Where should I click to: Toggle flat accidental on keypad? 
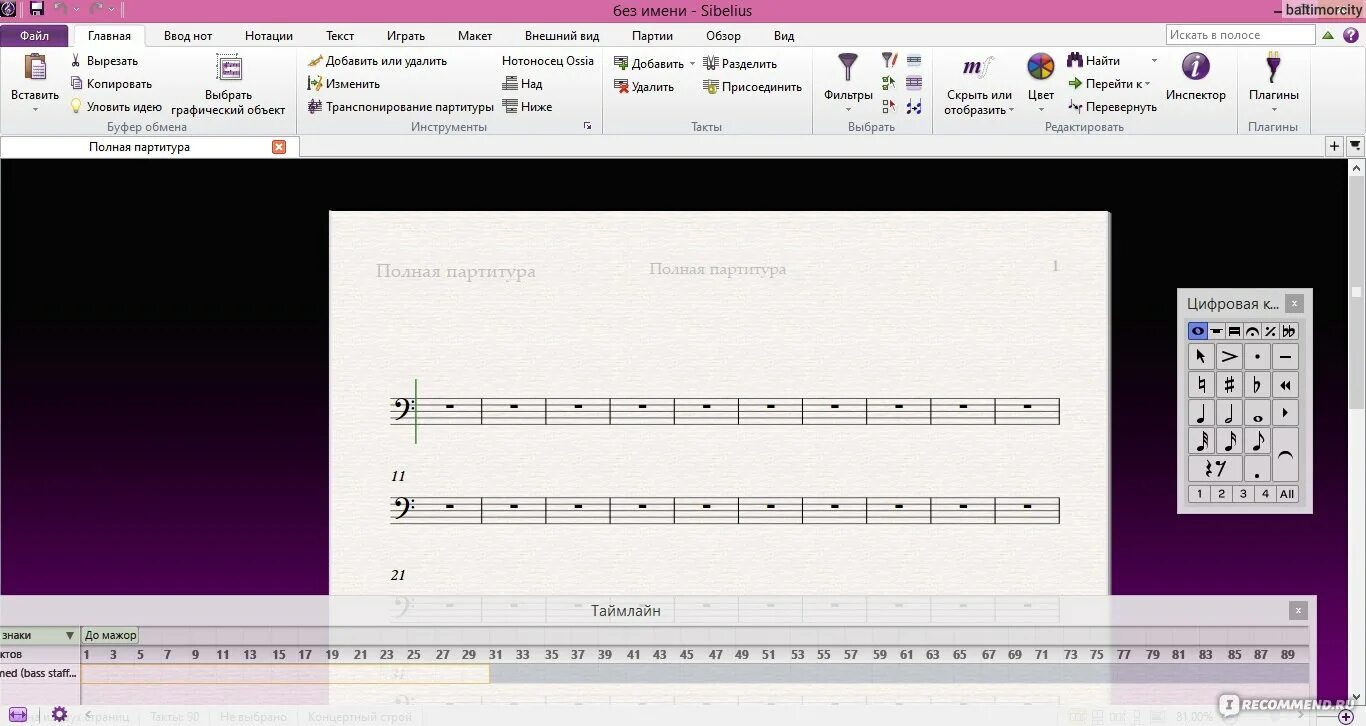pyautogui.click(x=1257, y=384)
